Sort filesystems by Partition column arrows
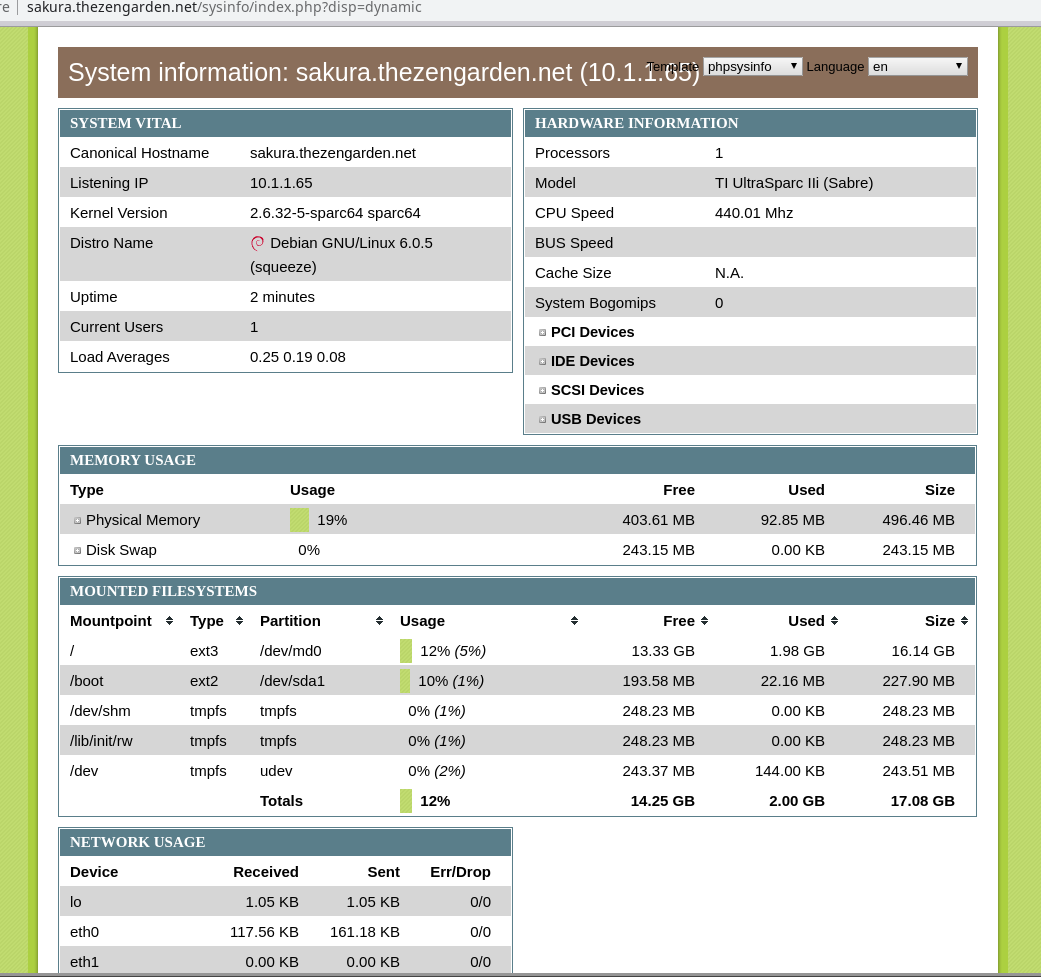The image size is (1041, 977). (379, 621)
